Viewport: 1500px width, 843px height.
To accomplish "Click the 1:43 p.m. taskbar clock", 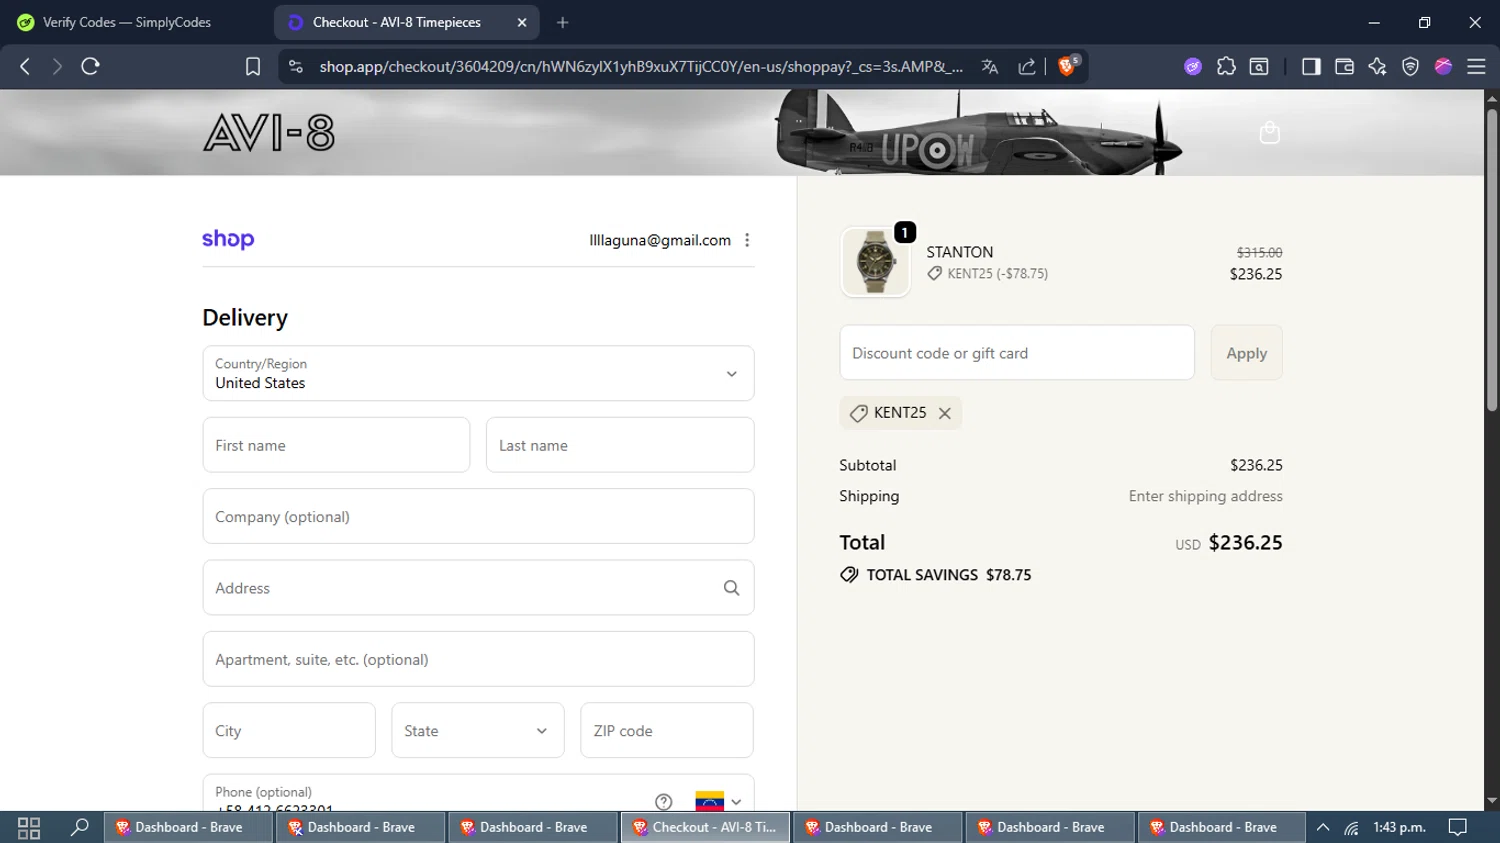I will pyautogui.click(x=1399, y=827).
